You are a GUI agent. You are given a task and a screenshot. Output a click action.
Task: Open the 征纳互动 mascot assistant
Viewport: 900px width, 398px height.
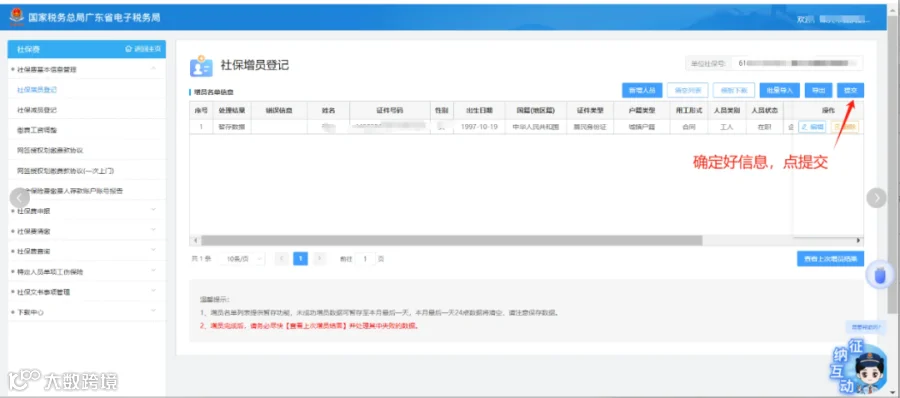coord(859,366)
